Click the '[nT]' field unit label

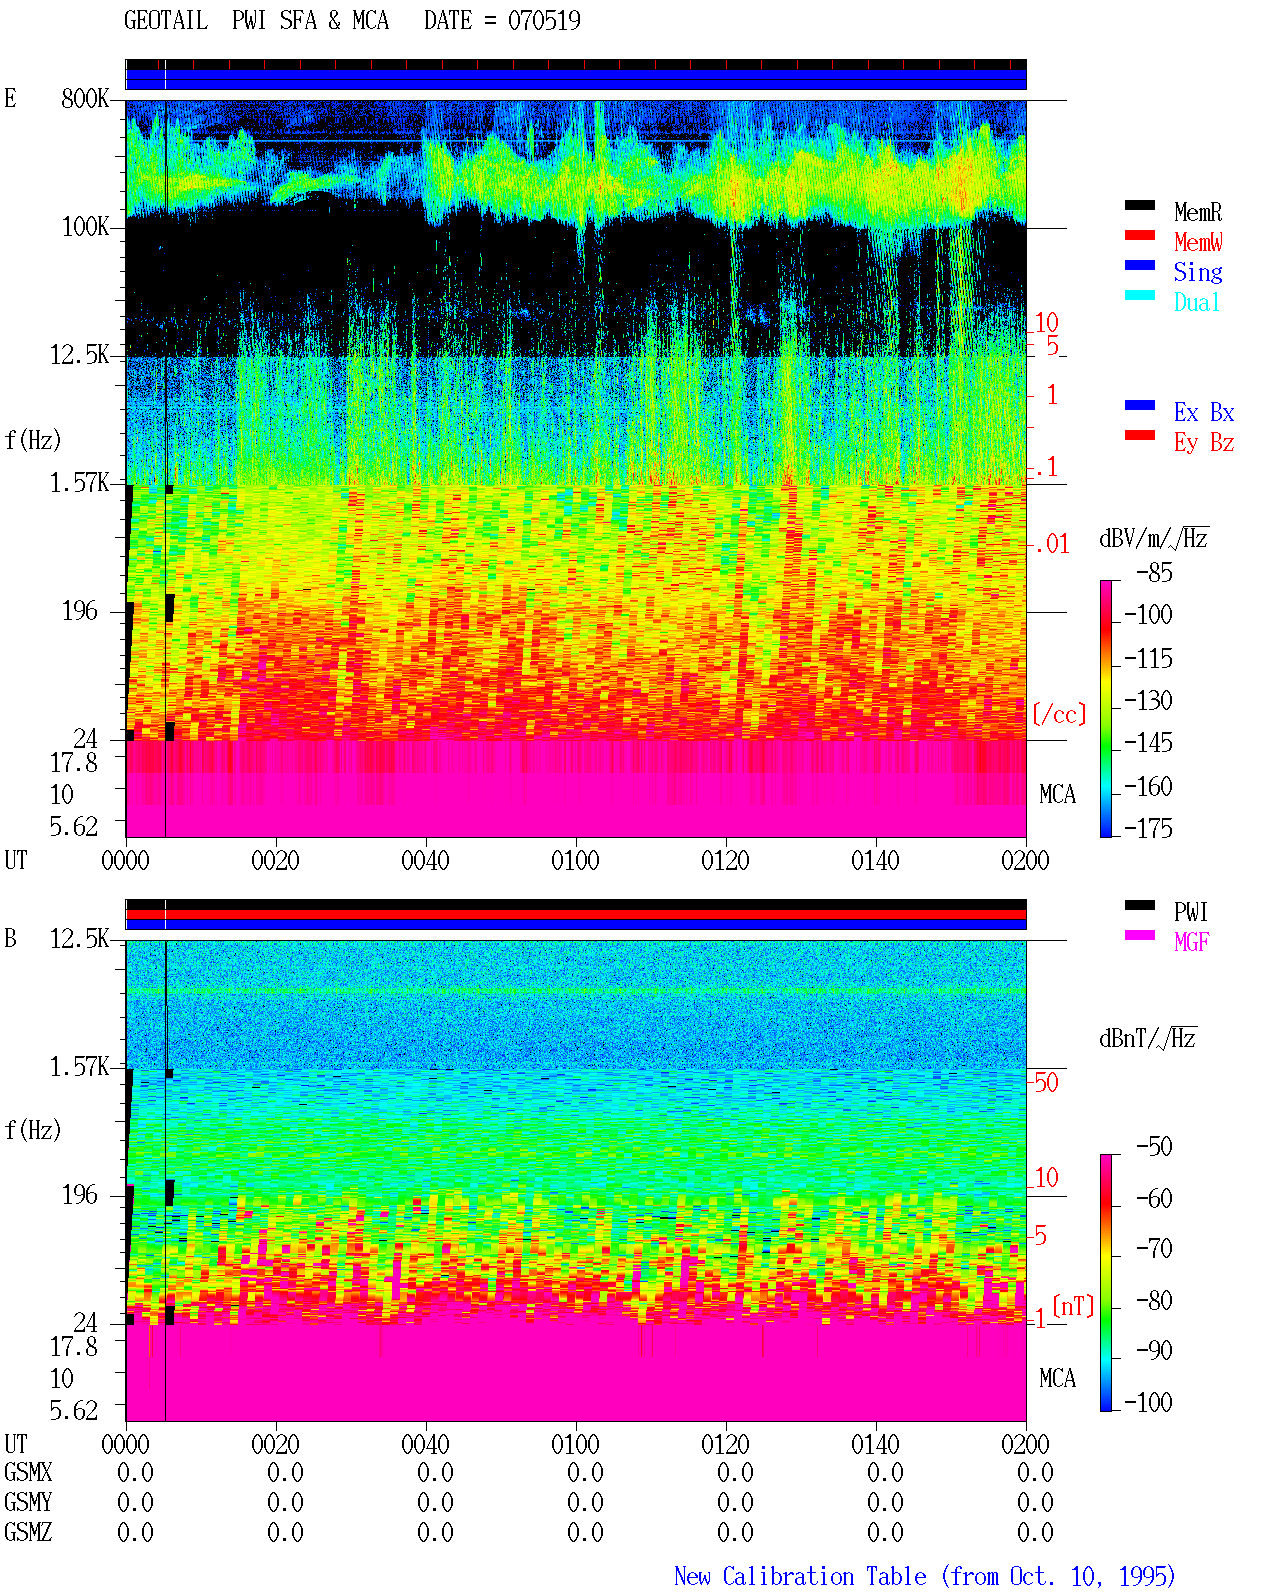click(1073, 1306)
